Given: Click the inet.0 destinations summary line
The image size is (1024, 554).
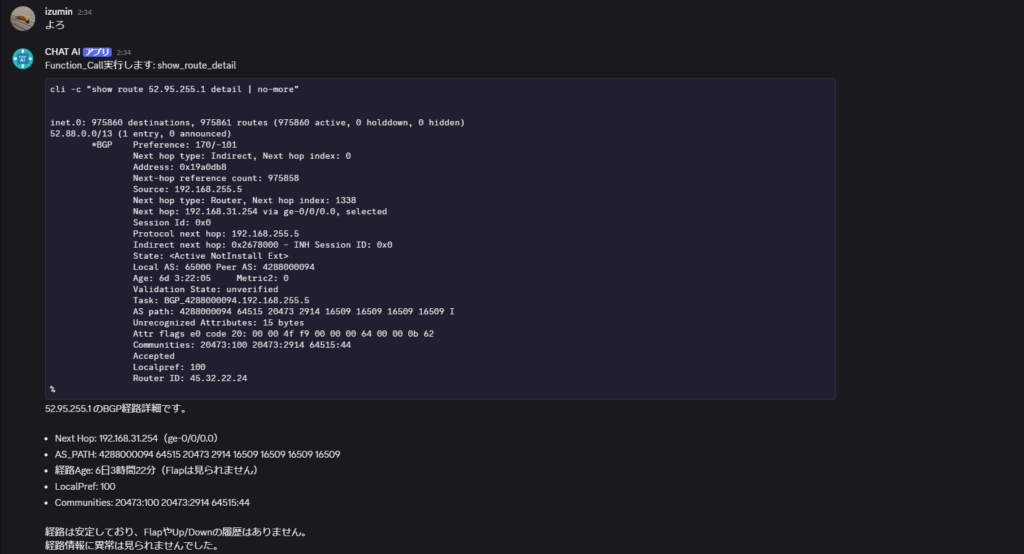Looking at the screenshot, I should point(257,123).
